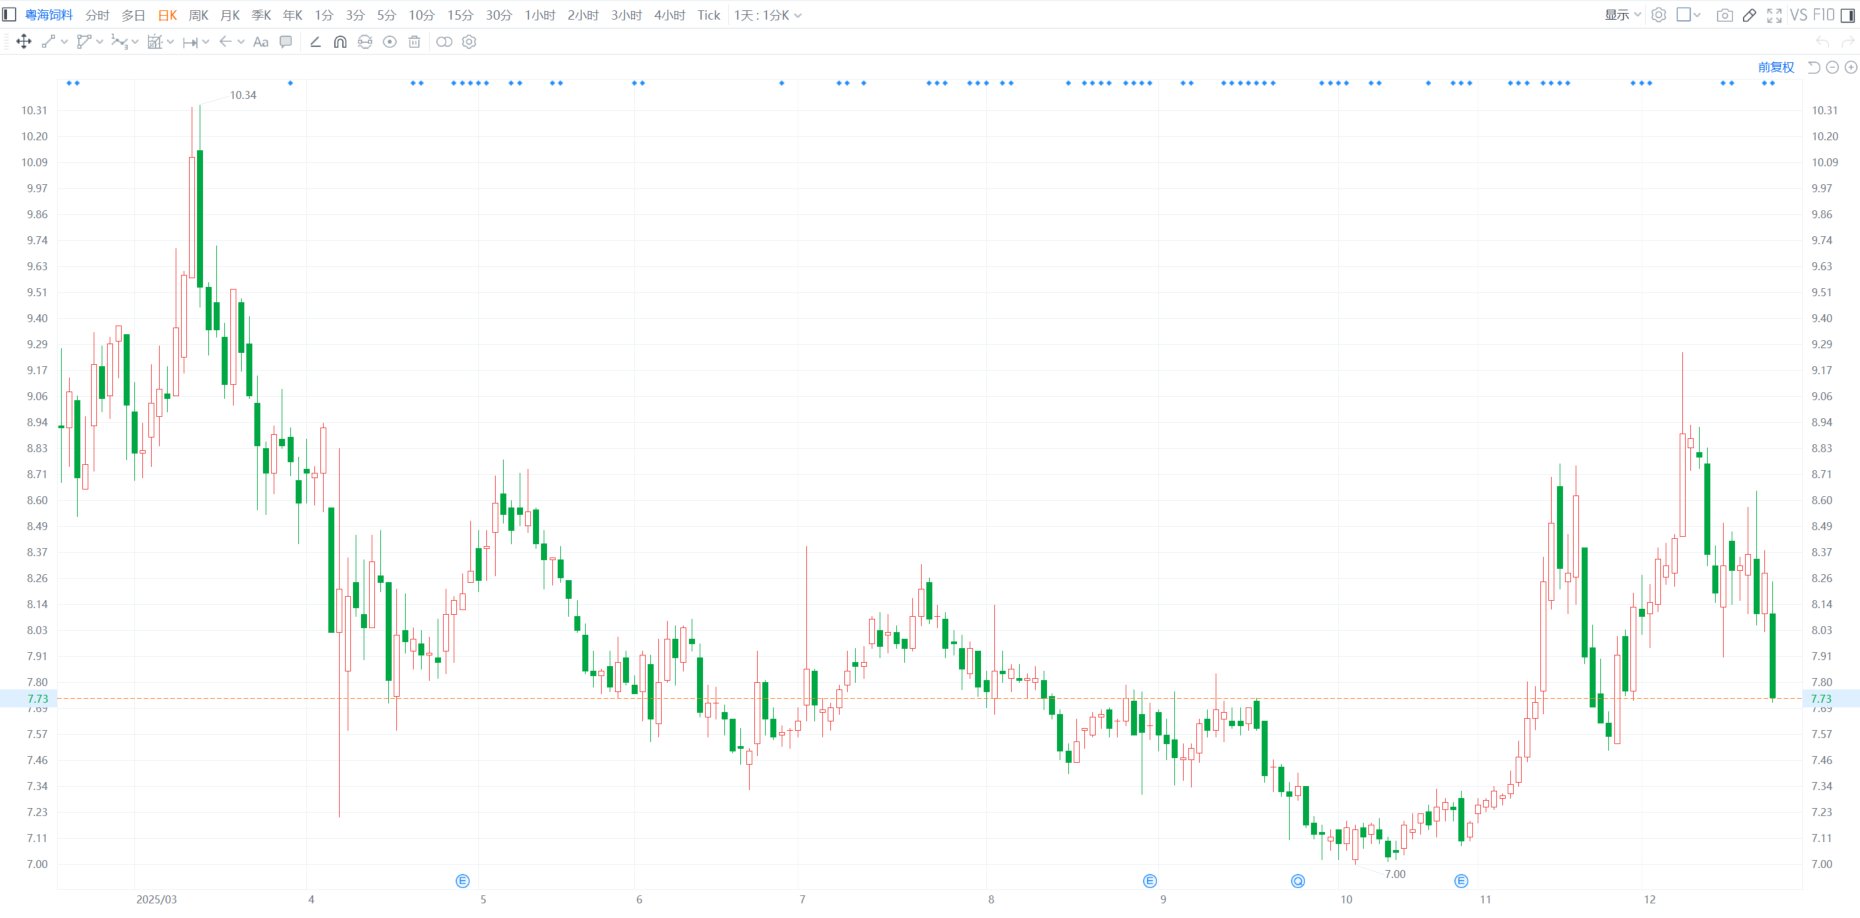The image size is (1860, 918).
Task: Toggle the left sidebar panel icon
Action: (10, 15)
